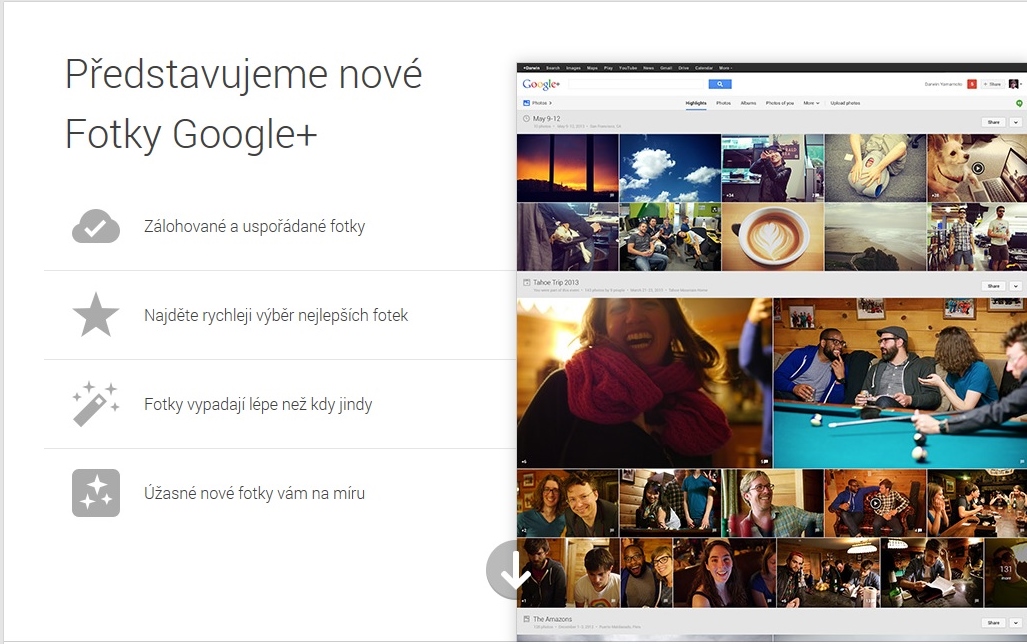Click Upload photos in the tab bar
Screen dimensions: 1027x644
click(x=845, y=103)
